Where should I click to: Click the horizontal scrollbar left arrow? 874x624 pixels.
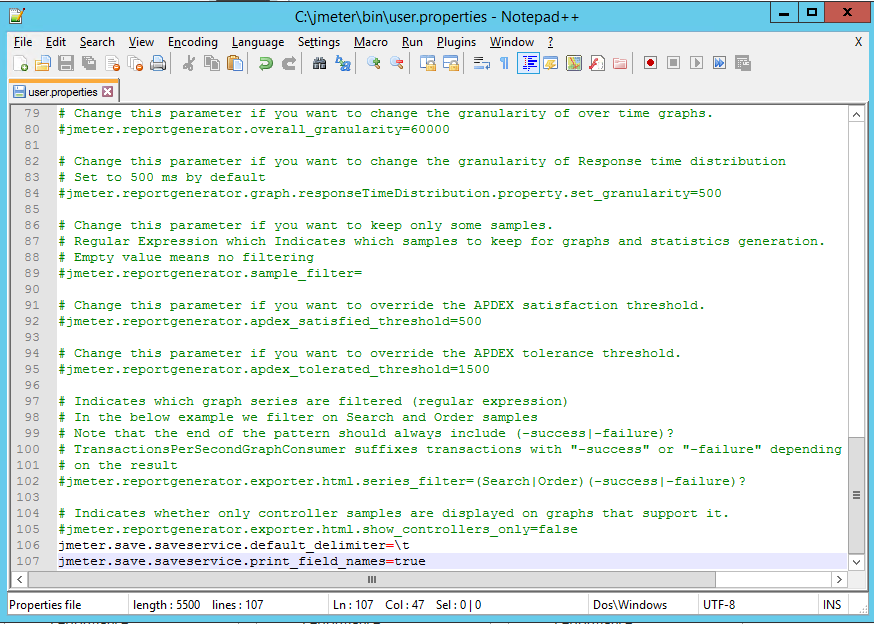click(20, 579)
